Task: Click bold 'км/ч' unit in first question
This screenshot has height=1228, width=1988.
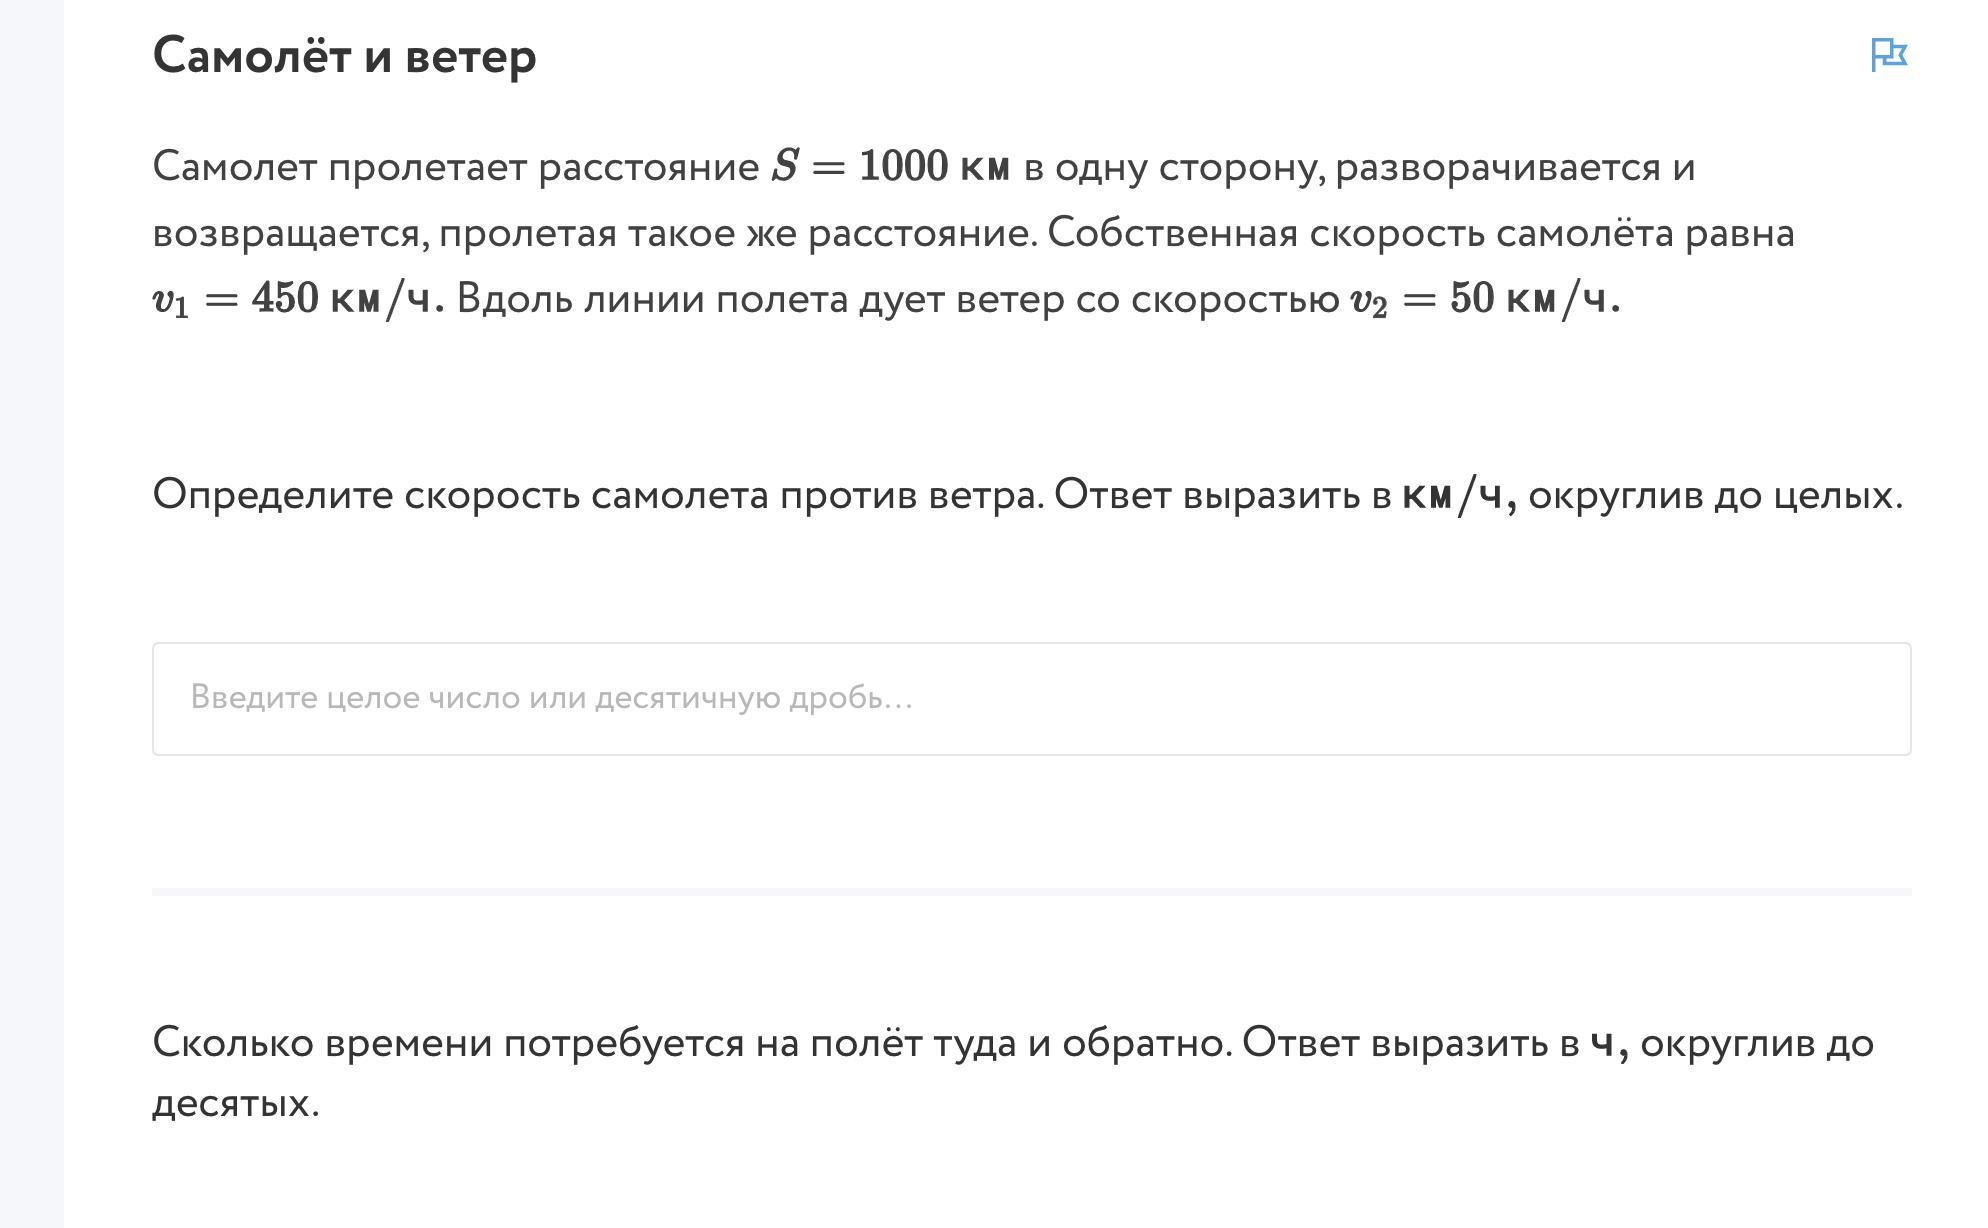Action: tap(1458, 494)
